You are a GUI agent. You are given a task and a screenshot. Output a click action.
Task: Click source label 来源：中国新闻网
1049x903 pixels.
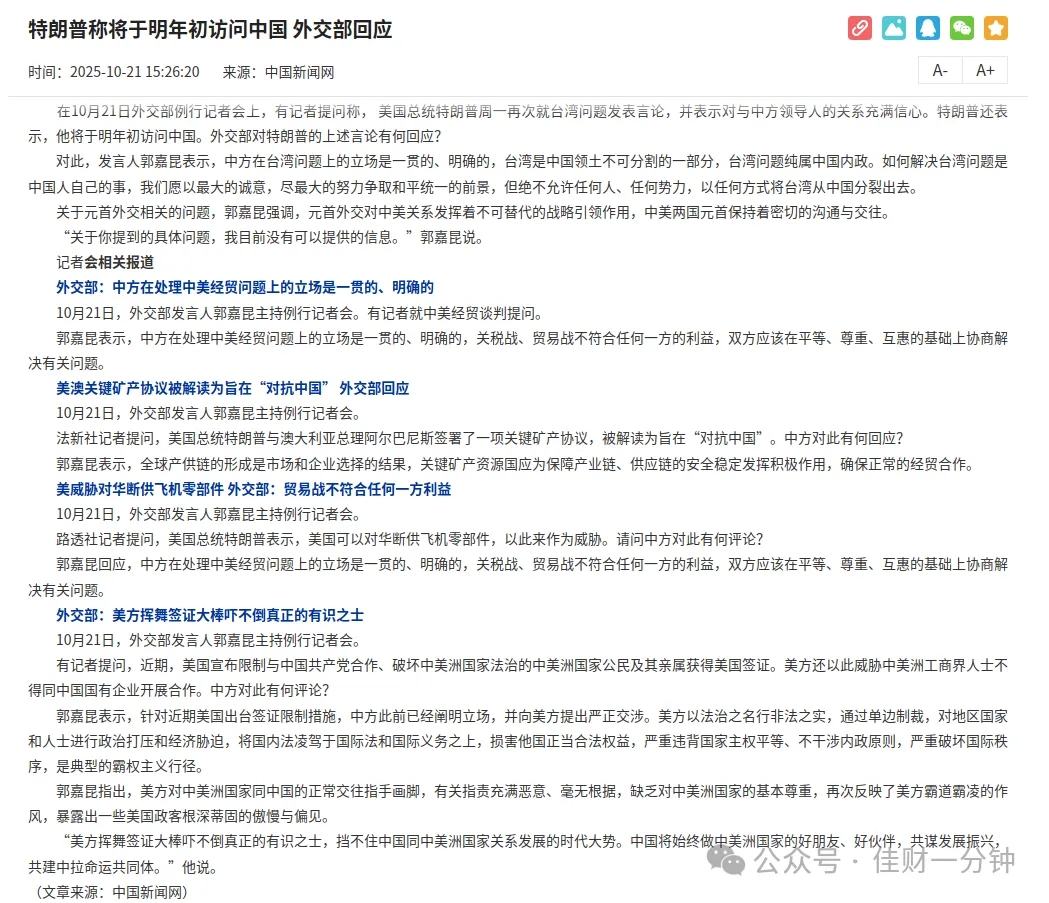tap(278, 72)
